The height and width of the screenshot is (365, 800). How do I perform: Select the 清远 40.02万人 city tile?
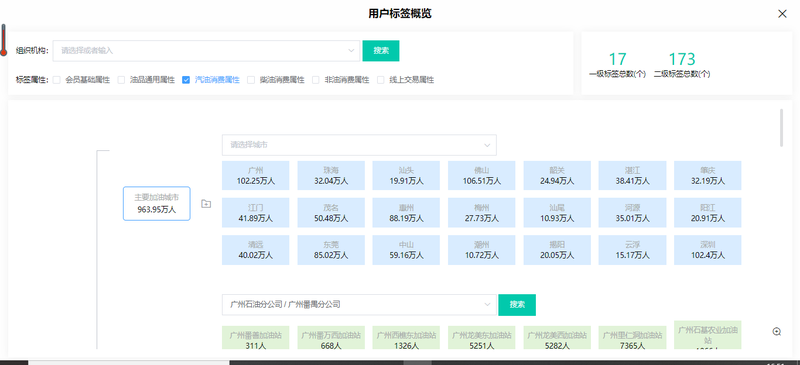pyautogui.click(x=256, y=250)
